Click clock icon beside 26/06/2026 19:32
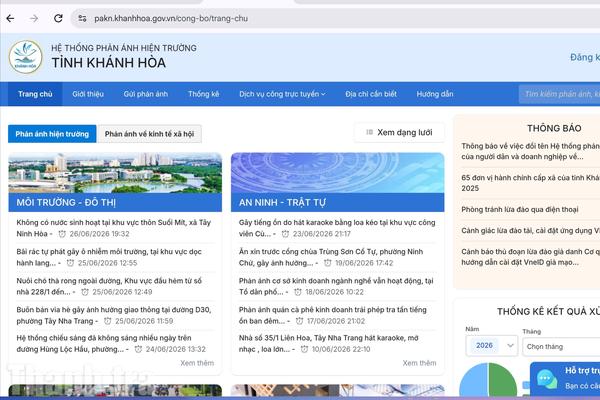The width and height of the screenshot is (600, 400). coord(62,234)
